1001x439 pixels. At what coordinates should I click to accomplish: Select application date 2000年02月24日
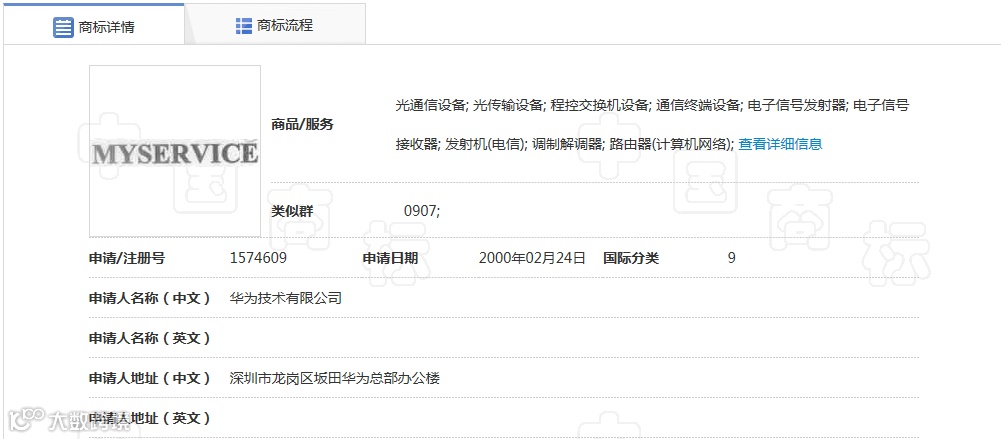click(532, 258)
